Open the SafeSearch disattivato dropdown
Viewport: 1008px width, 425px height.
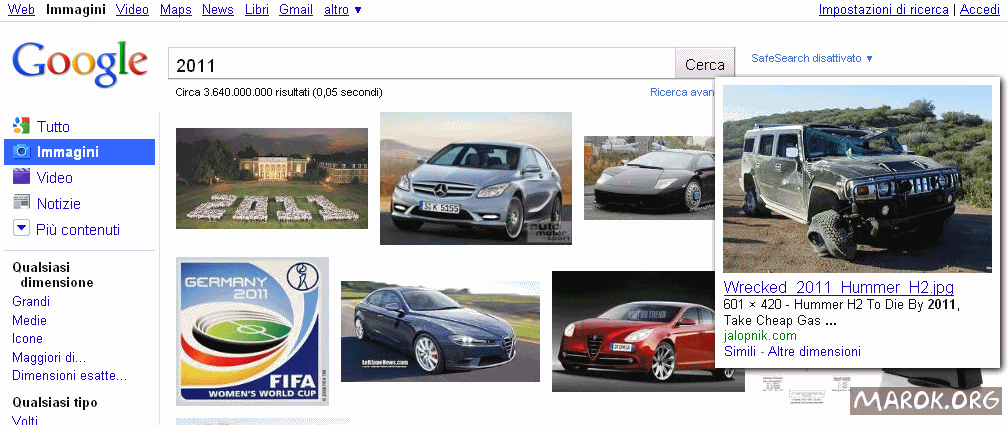point(812,58)
